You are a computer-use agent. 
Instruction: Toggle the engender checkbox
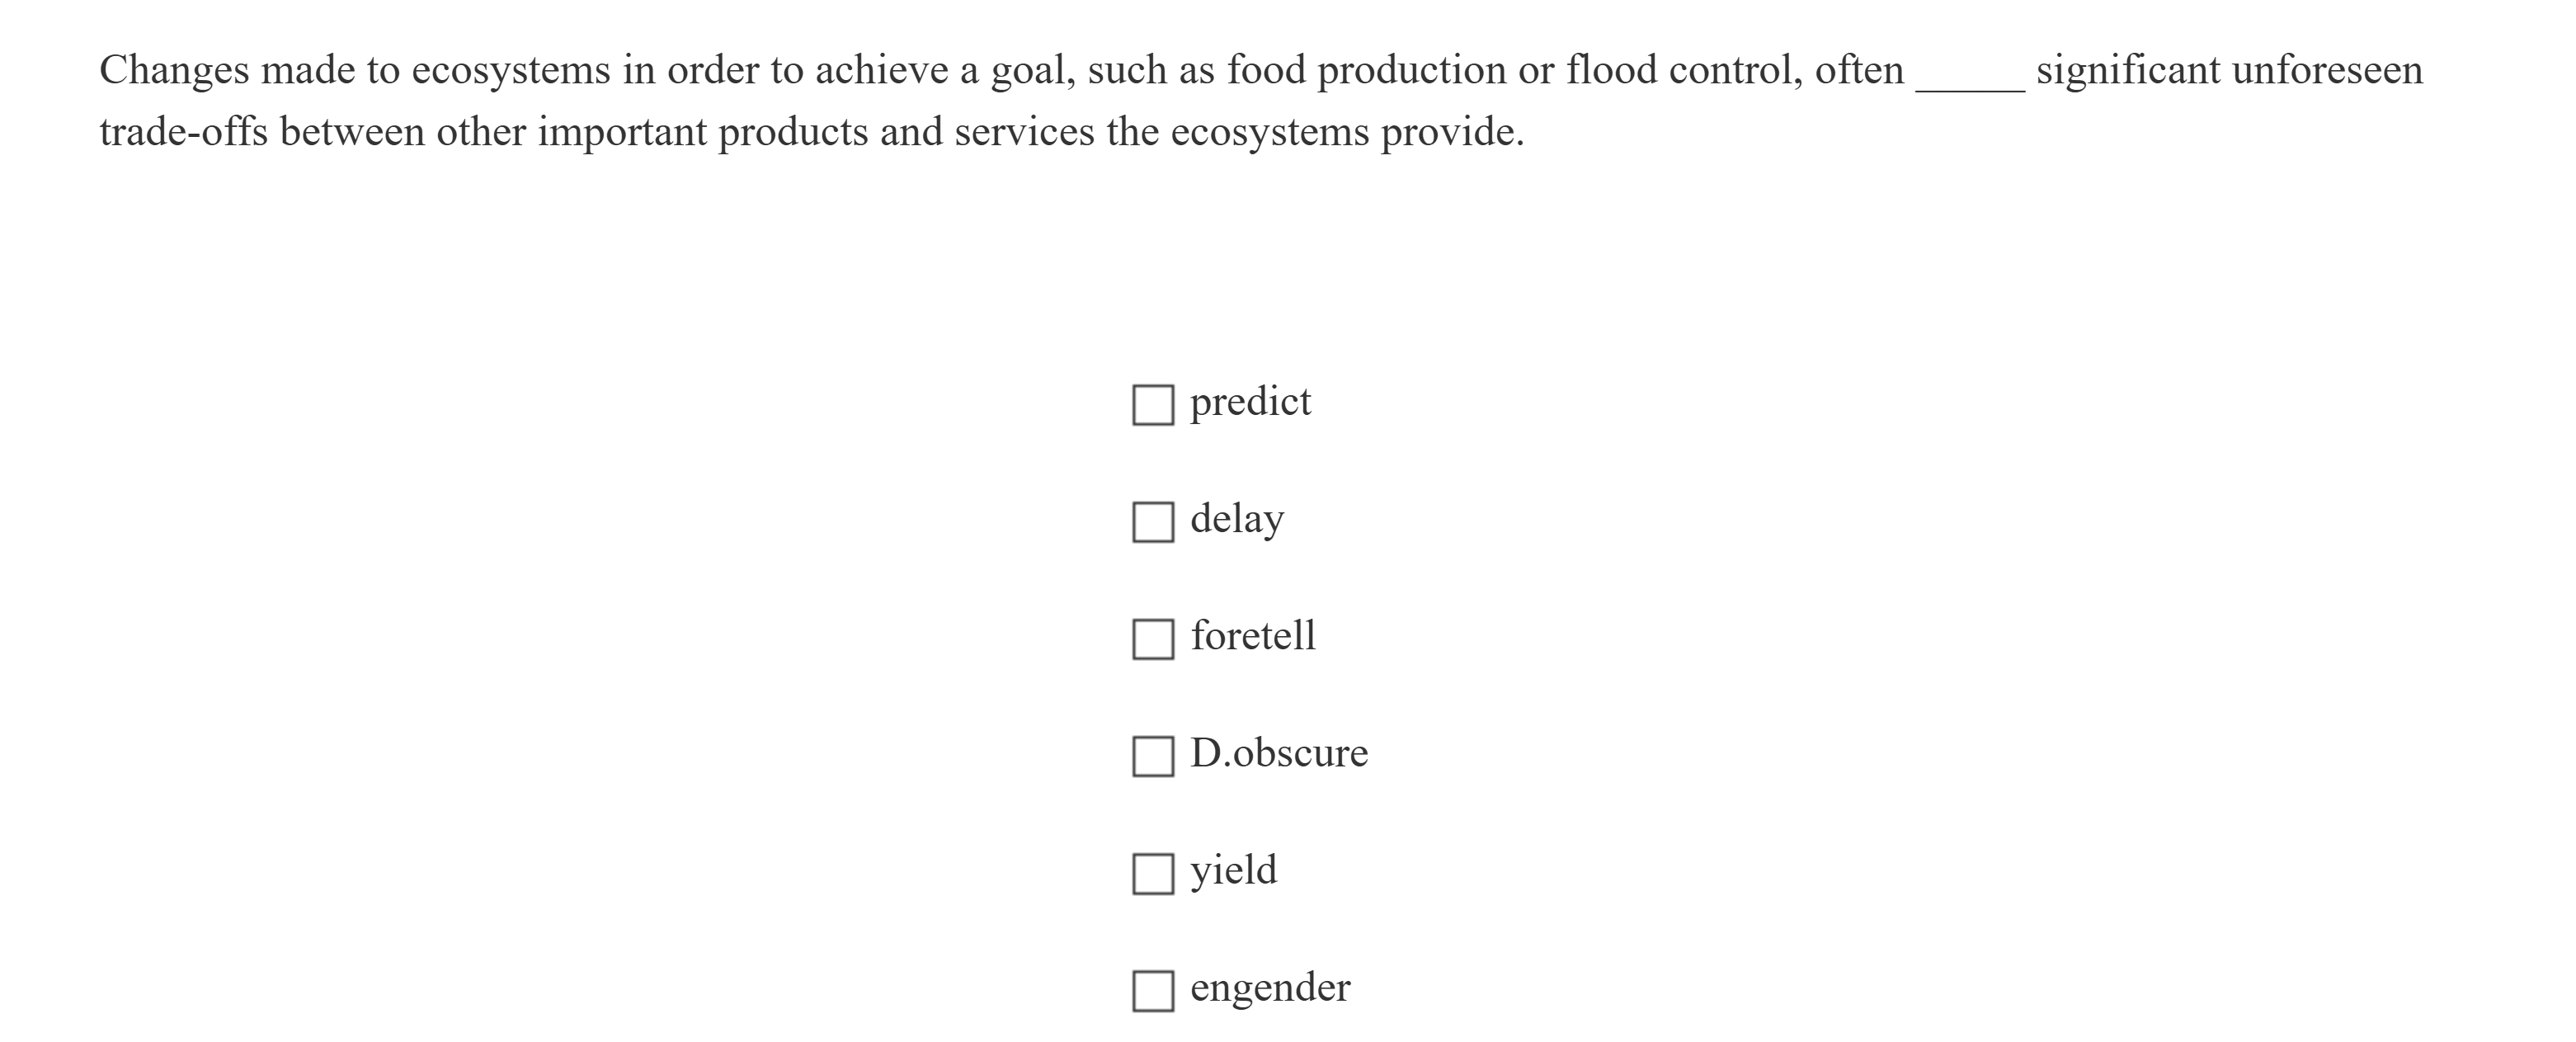pos(1152,990)
